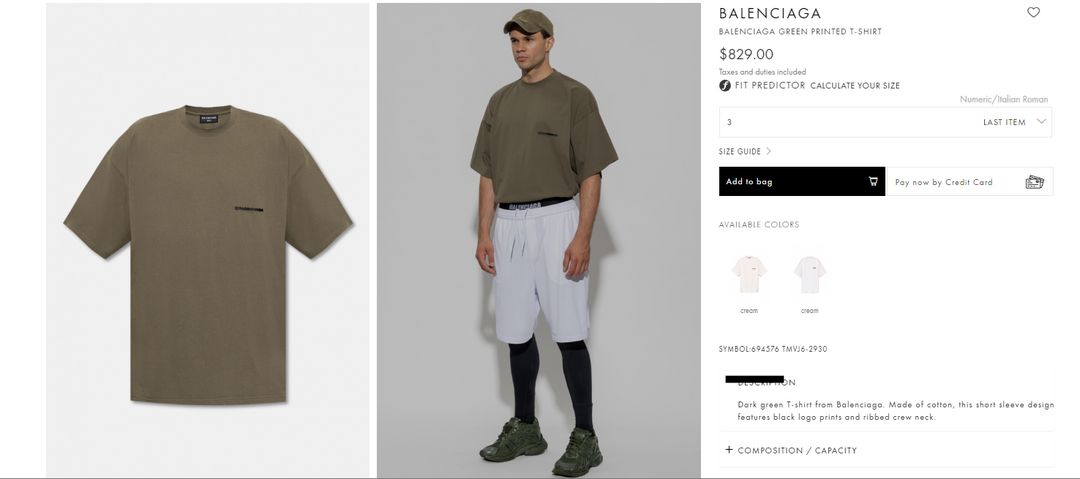Image resolution: width=1080 pixels, height=479 pixels.
Task: Select the first cream T-shirt color swatch
Action: (749, 274)
